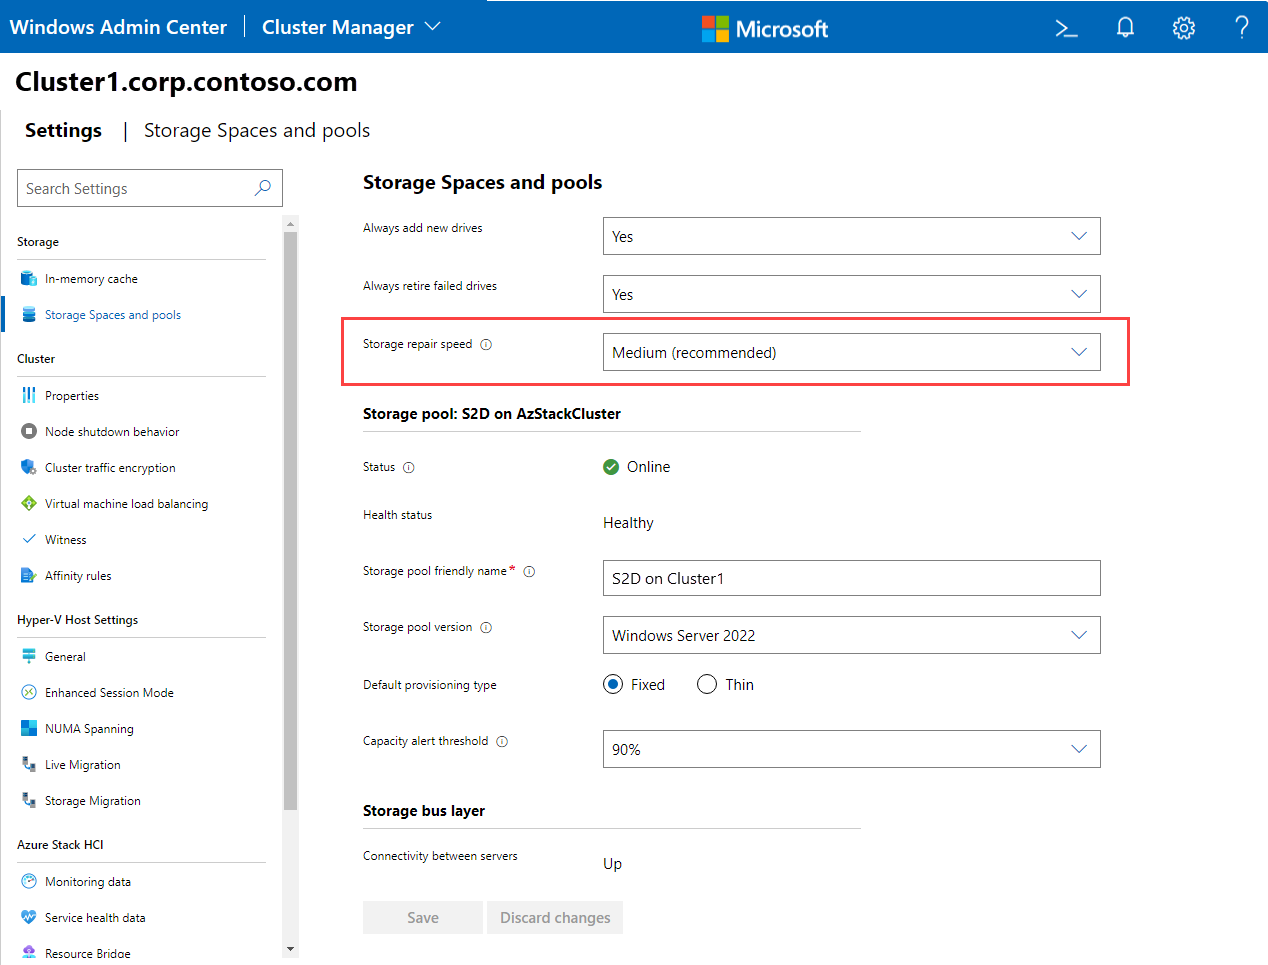The width and height of the screenshot is (1268, 965).
Task: Open the PowerShell console icon
Action: click(1066, 28)
